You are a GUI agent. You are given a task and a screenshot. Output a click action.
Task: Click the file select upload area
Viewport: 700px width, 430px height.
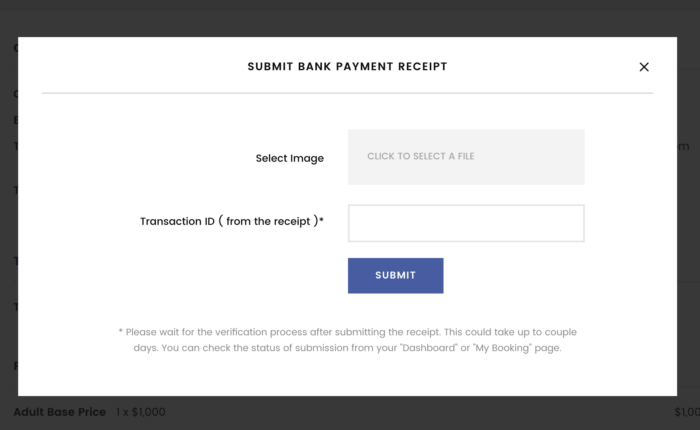465,157
